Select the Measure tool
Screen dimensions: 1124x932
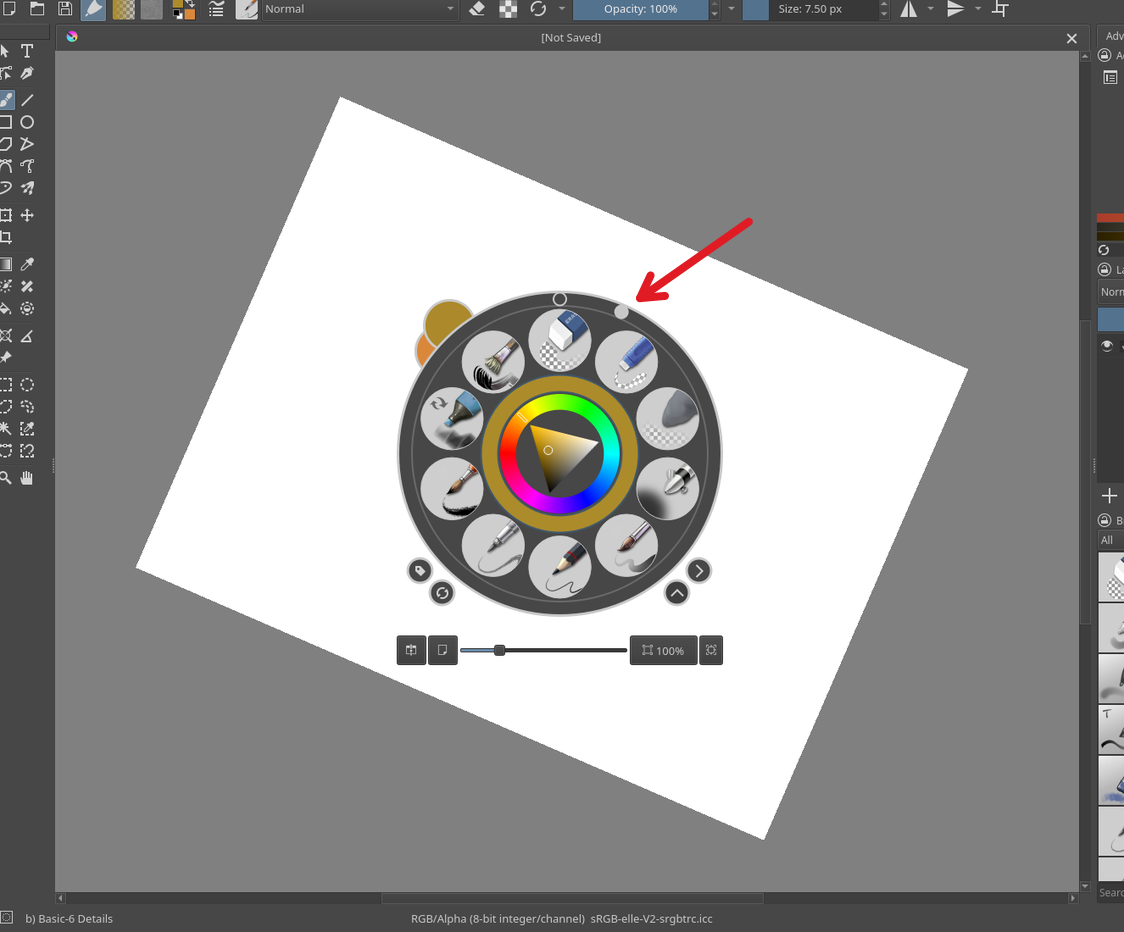pos(27,336)
